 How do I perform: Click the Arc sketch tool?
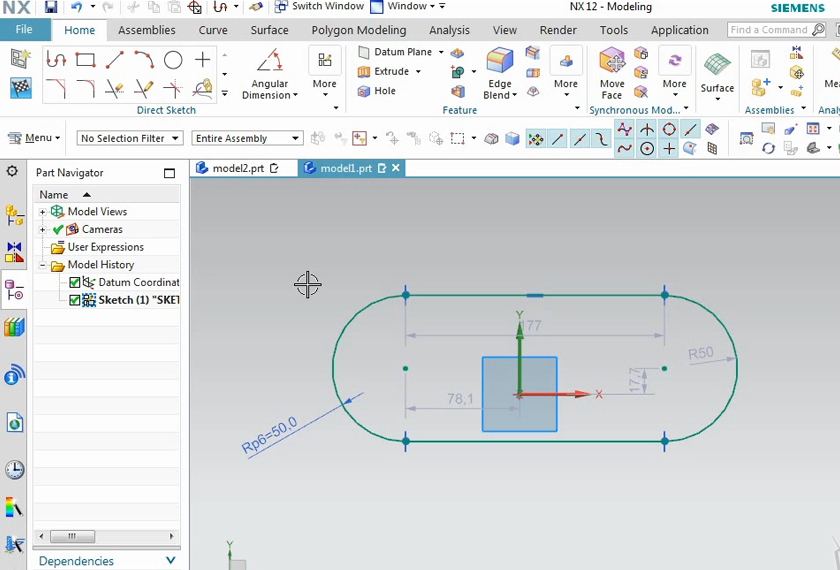pyautogui.click(x=144, y=60)
